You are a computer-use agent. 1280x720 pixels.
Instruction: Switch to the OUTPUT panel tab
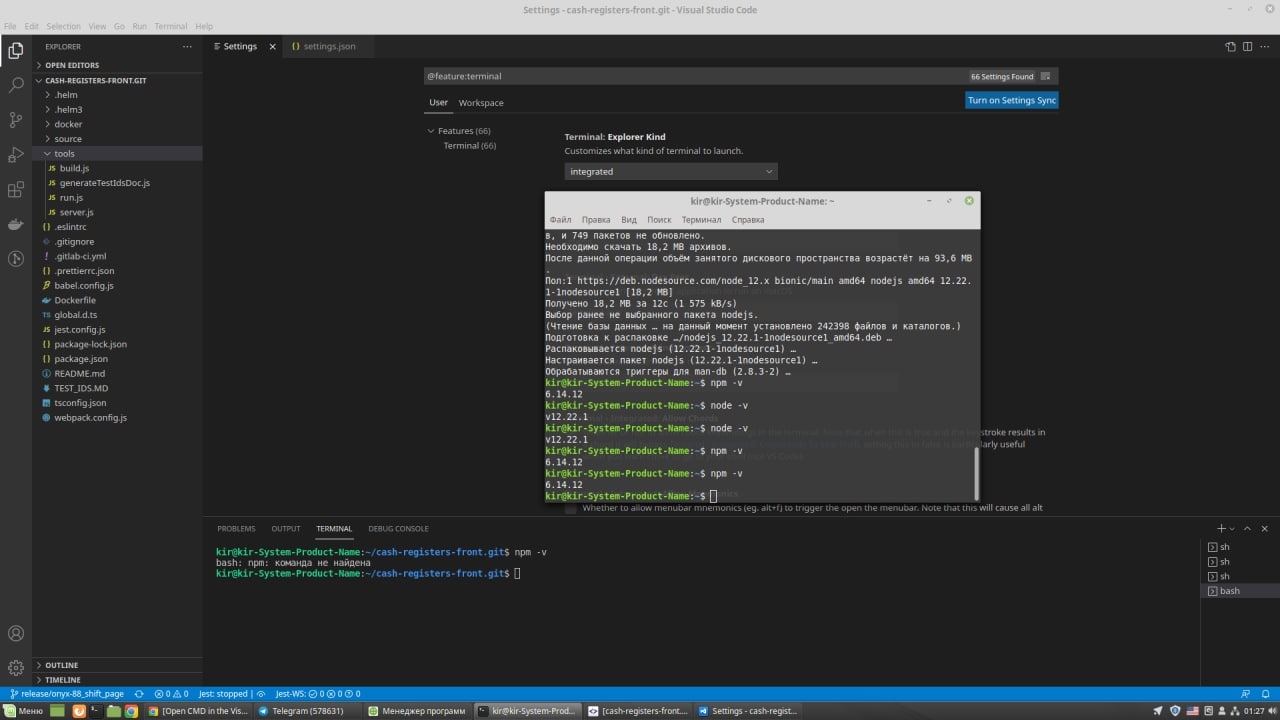click(x=286, y=529)
